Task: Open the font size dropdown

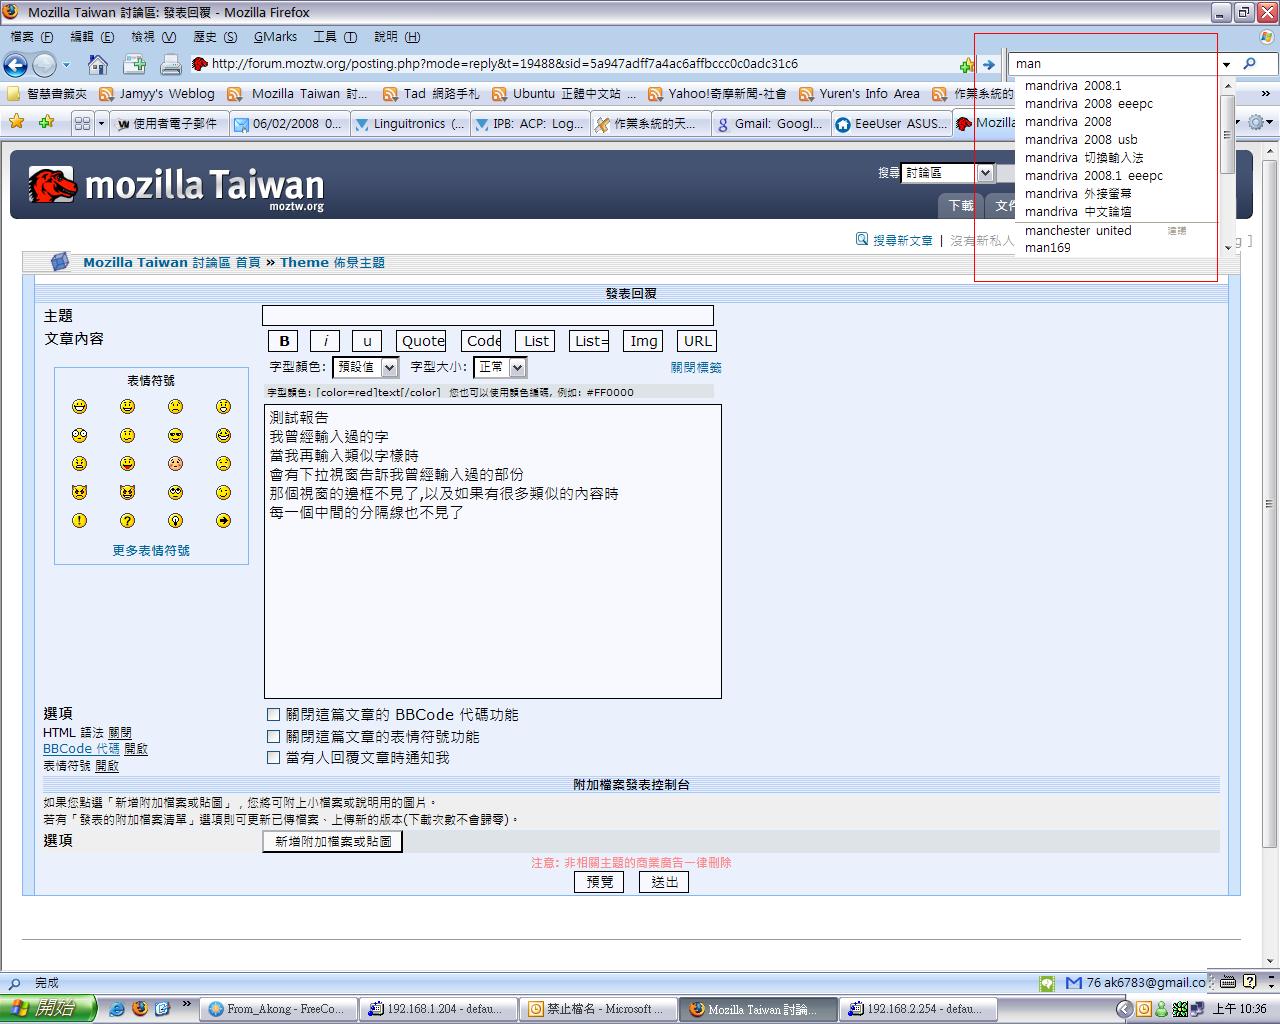Action: click(x=499, y=367)
